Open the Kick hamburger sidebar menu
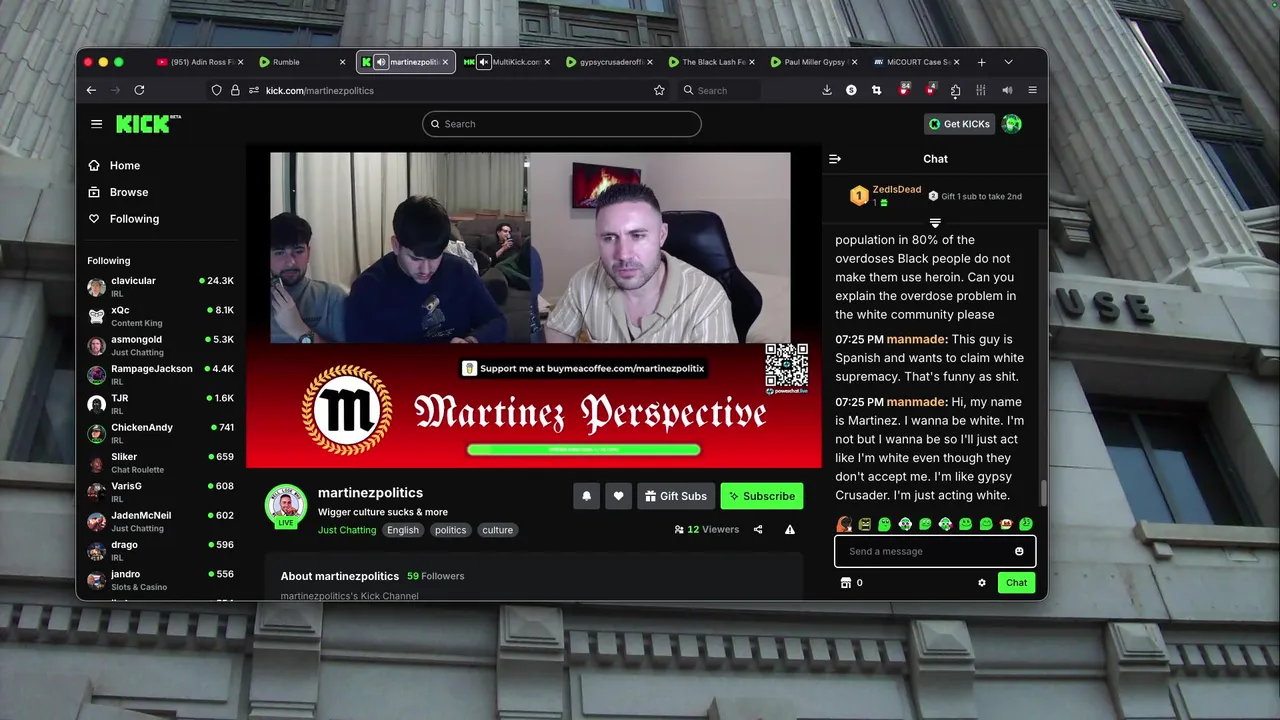 click(x=96, y=124)
